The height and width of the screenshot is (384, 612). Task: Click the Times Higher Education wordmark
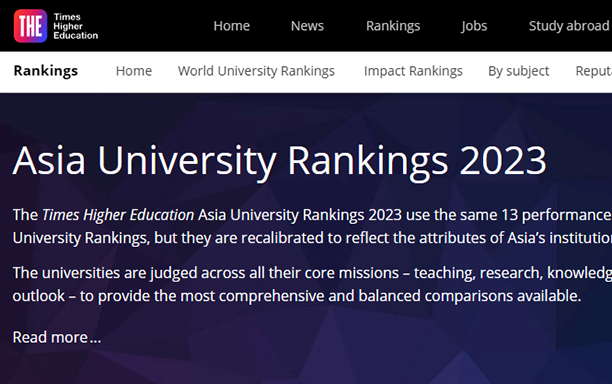tap(76, 26)
